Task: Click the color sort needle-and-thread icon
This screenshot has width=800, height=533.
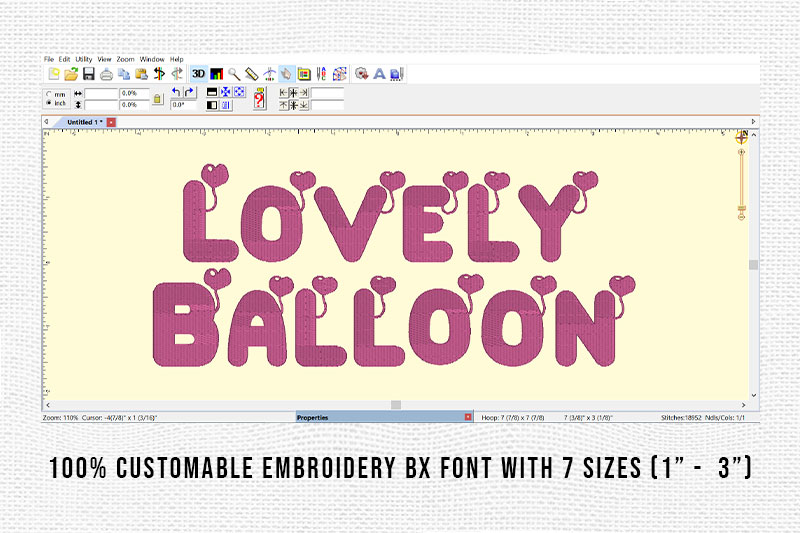Action: [159, 74]
